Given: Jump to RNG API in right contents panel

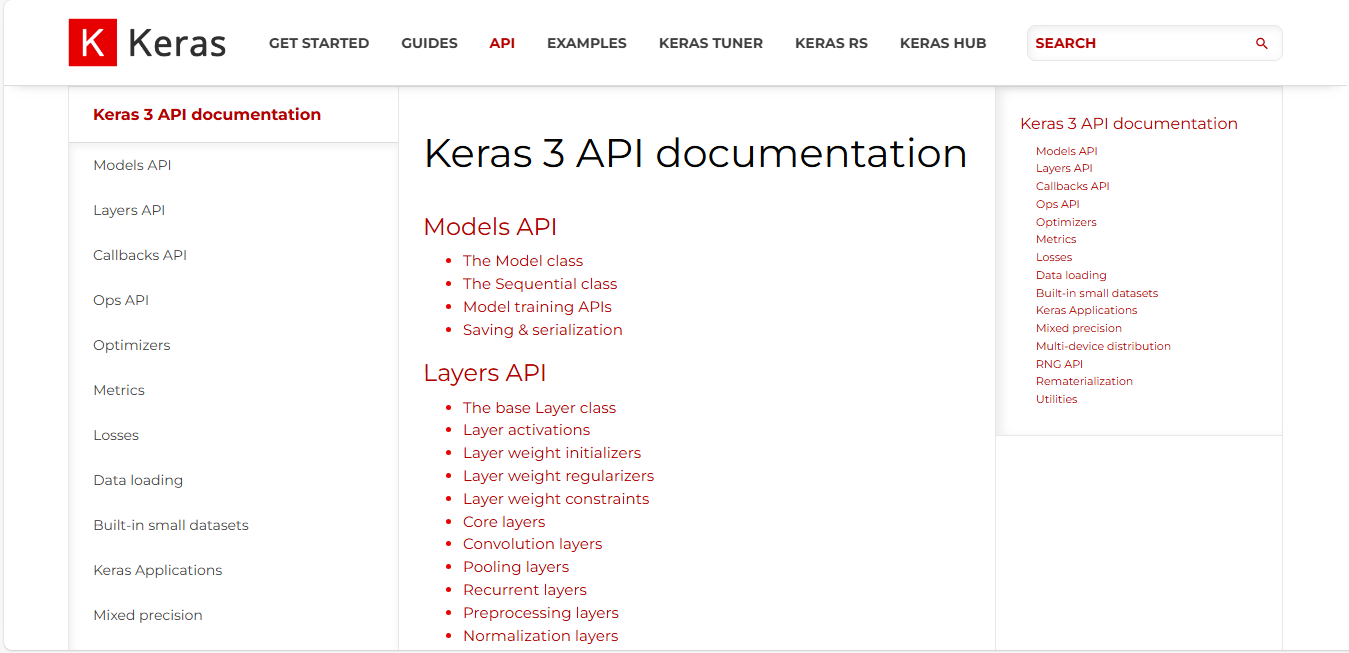Looking at the screenshot, I should (x=1059, y=364).
